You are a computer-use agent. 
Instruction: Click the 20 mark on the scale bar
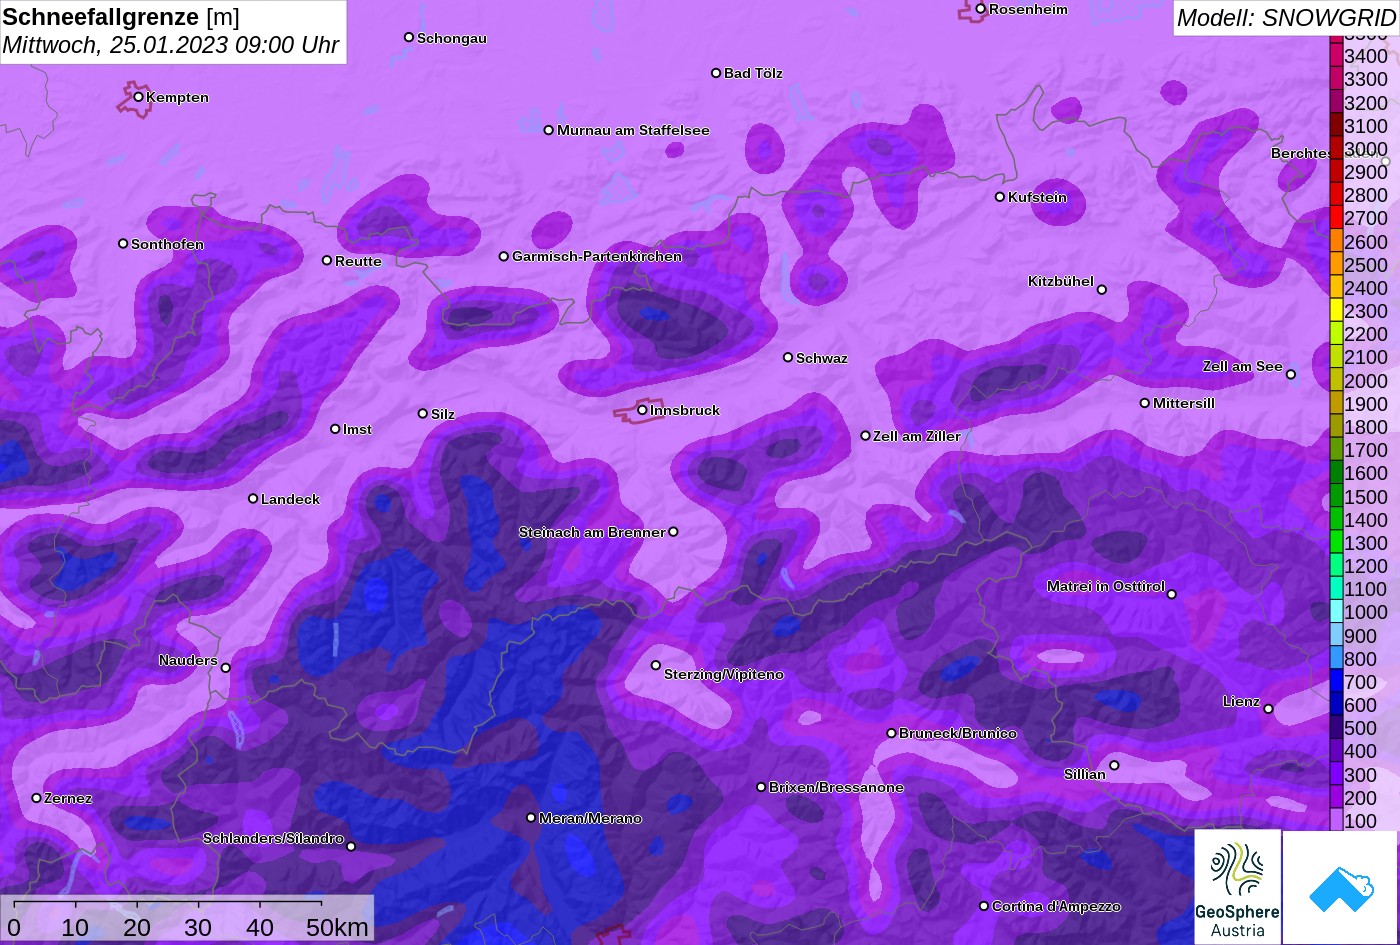coord(137,927)
